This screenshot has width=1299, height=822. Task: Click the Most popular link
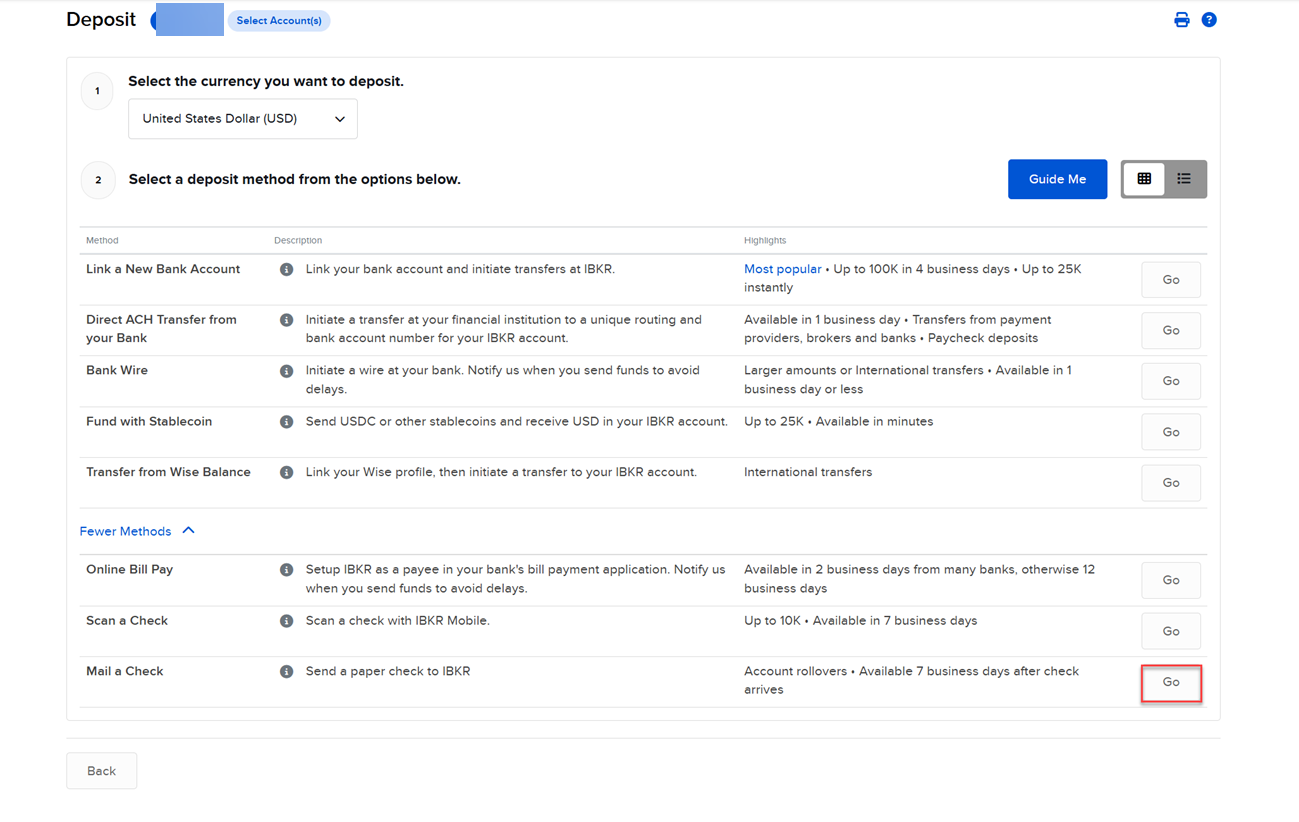pyautogui.click(x=782, y=269)
